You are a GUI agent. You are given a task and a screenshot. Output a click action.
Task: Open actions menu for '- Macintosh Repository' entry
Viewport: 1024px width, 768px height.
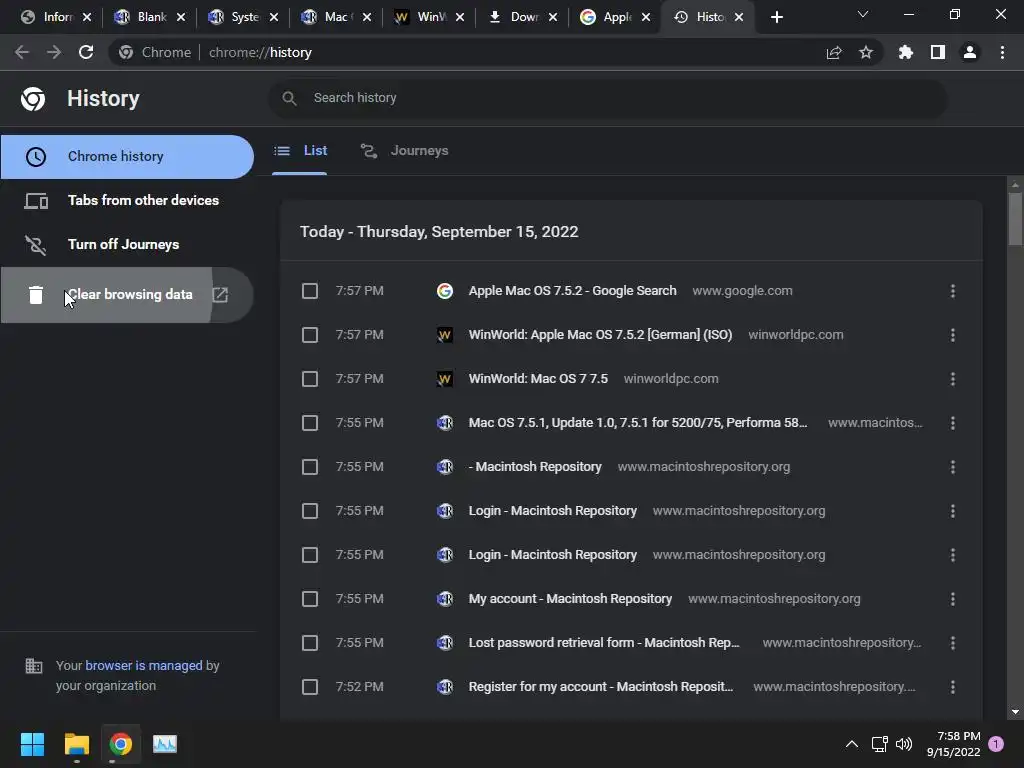pyautogui.click(x=953, y=467)
